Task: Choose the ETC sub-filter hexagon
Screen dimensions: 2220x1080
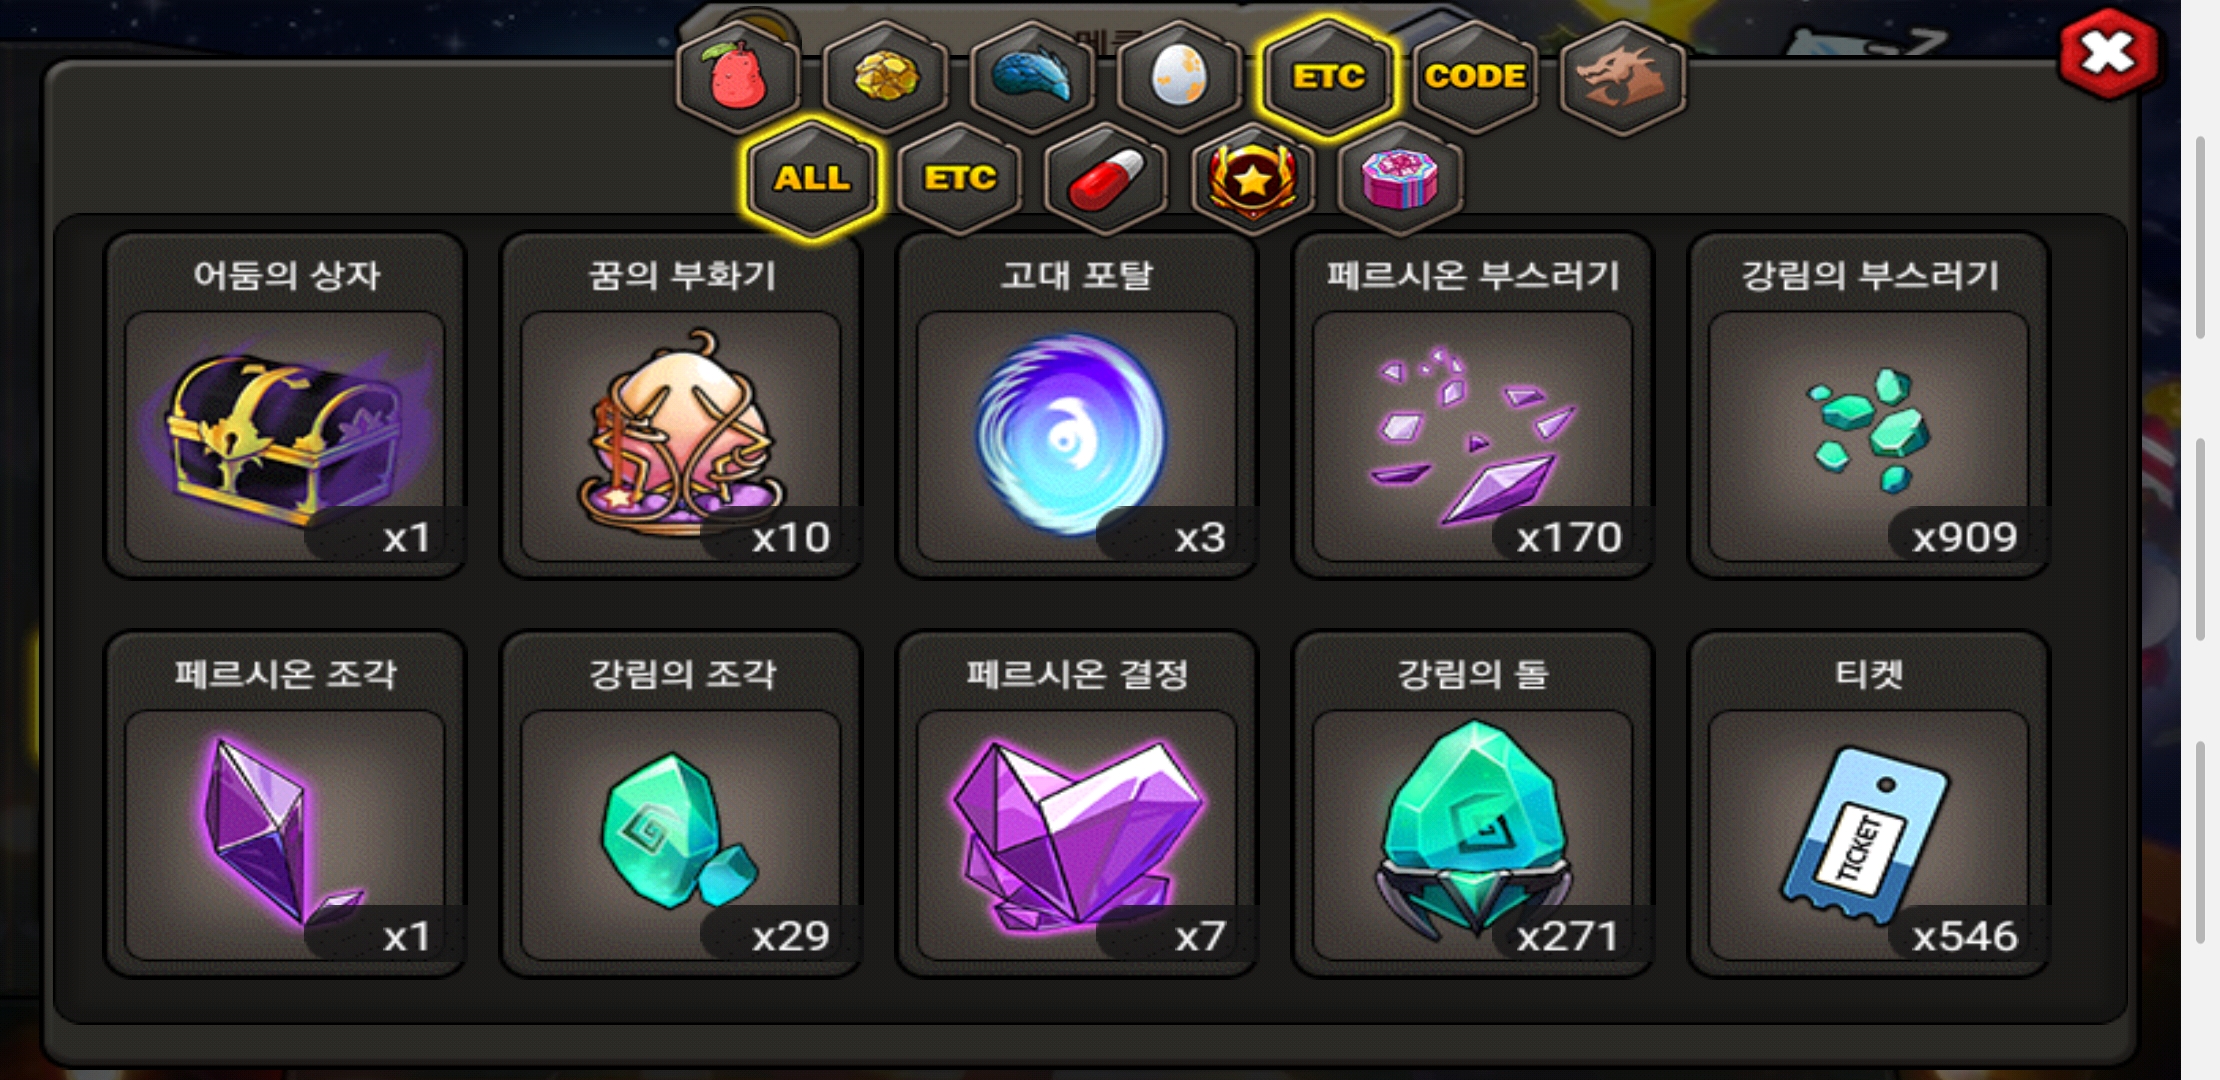Action: 959,180
